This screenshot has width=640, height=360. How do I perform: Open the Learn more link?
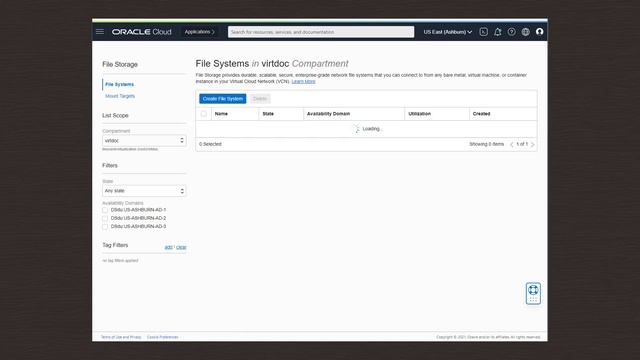click(303, 82)
